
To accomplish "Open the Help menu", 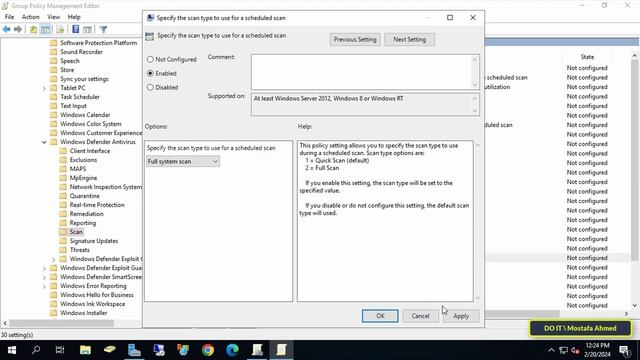I will point(74,17).
